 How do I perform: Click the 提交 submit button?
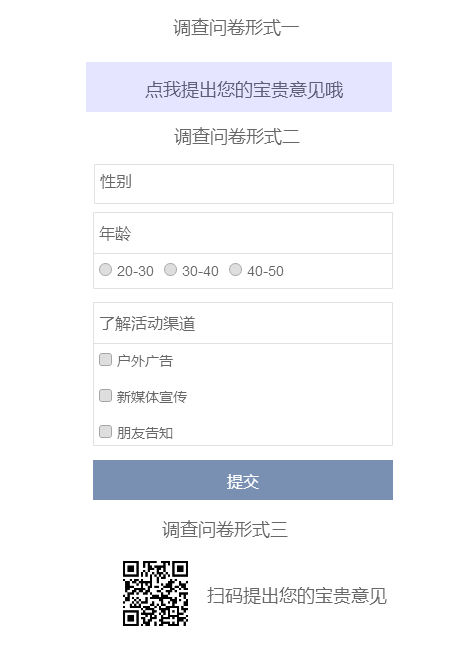pos(243,480)
